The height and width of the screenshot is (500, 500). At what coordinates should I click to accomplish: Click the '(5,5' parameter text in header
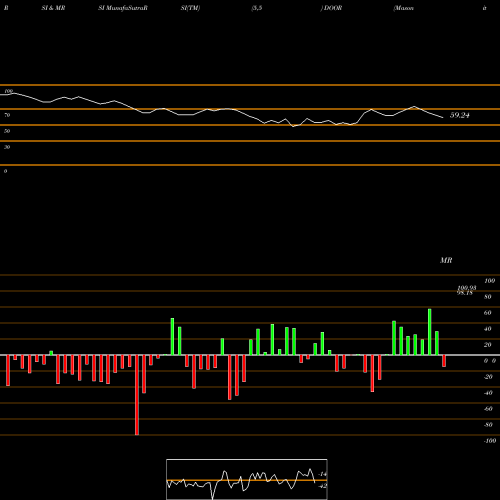(257, 8)
